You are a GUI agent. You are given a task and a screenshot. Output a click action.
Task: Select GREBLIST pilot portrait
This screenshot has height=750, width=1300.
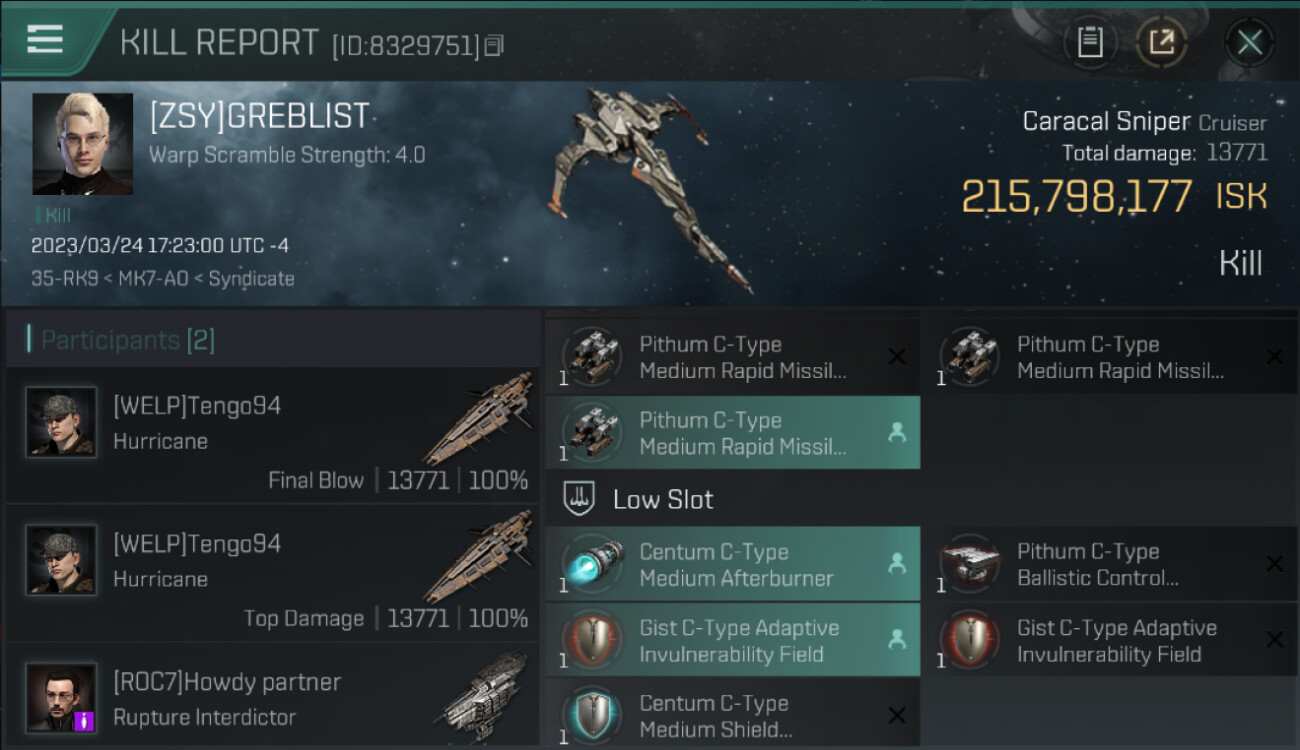83,144
